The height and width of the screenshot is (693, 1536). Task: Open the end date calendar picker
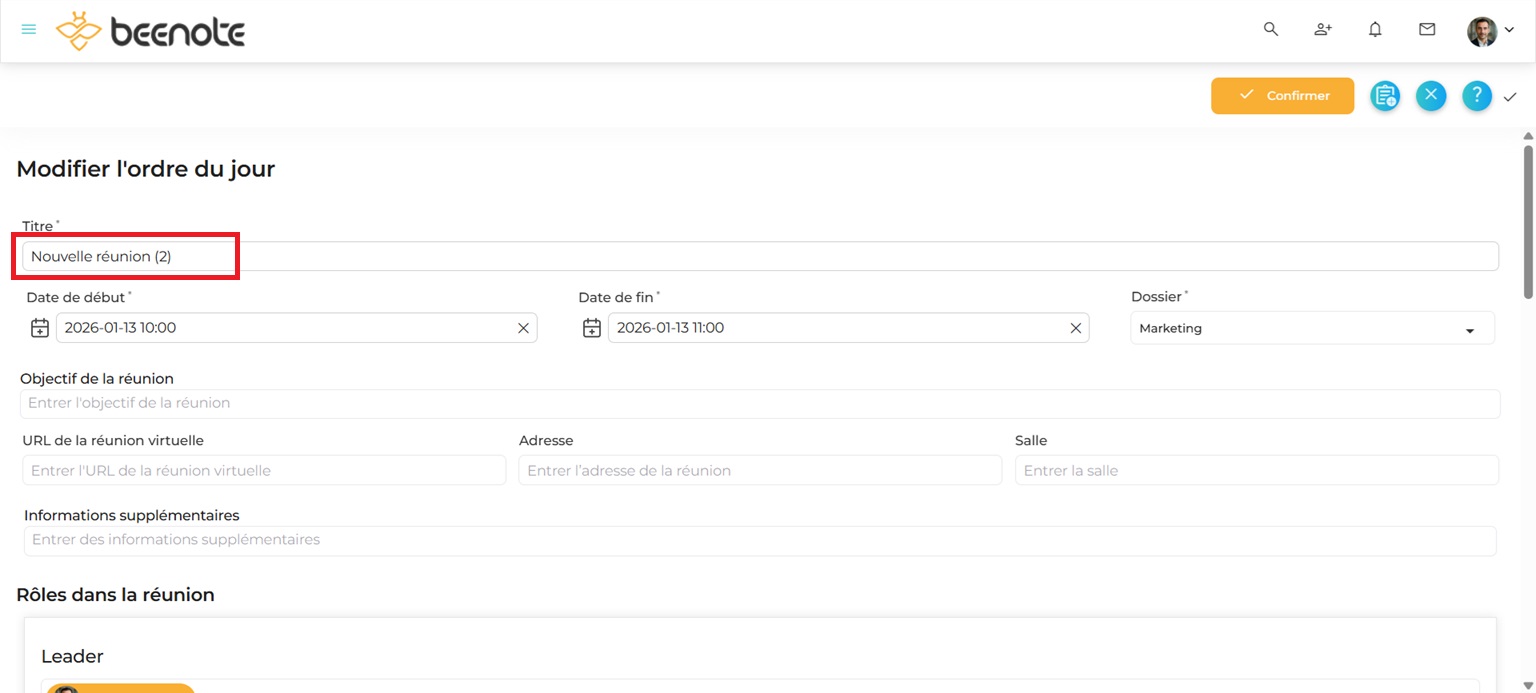[x=592, y=328]
